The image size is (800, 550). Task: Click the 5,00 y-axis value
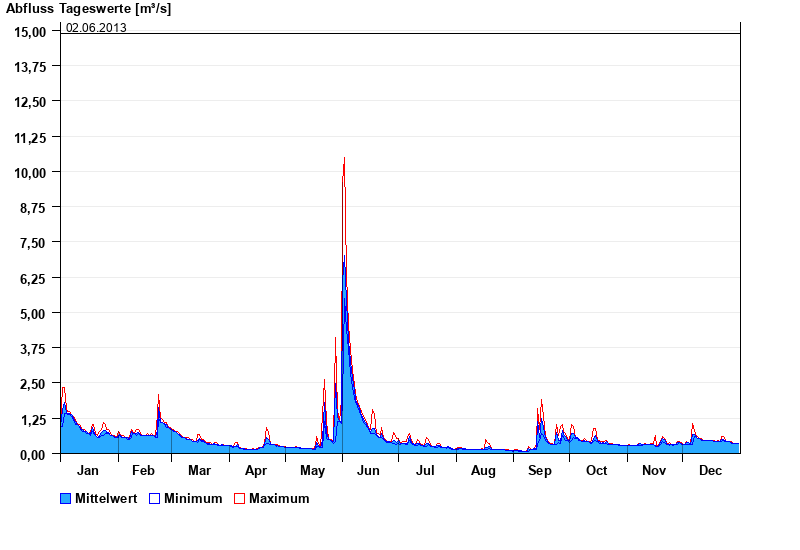pyautogui.click(x=33, y=313)
